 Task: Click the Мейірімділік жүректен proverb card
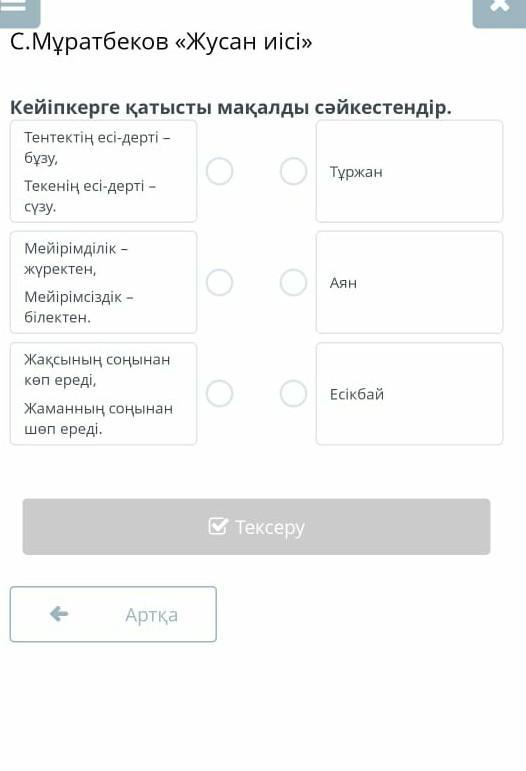[x=103, y=282]
